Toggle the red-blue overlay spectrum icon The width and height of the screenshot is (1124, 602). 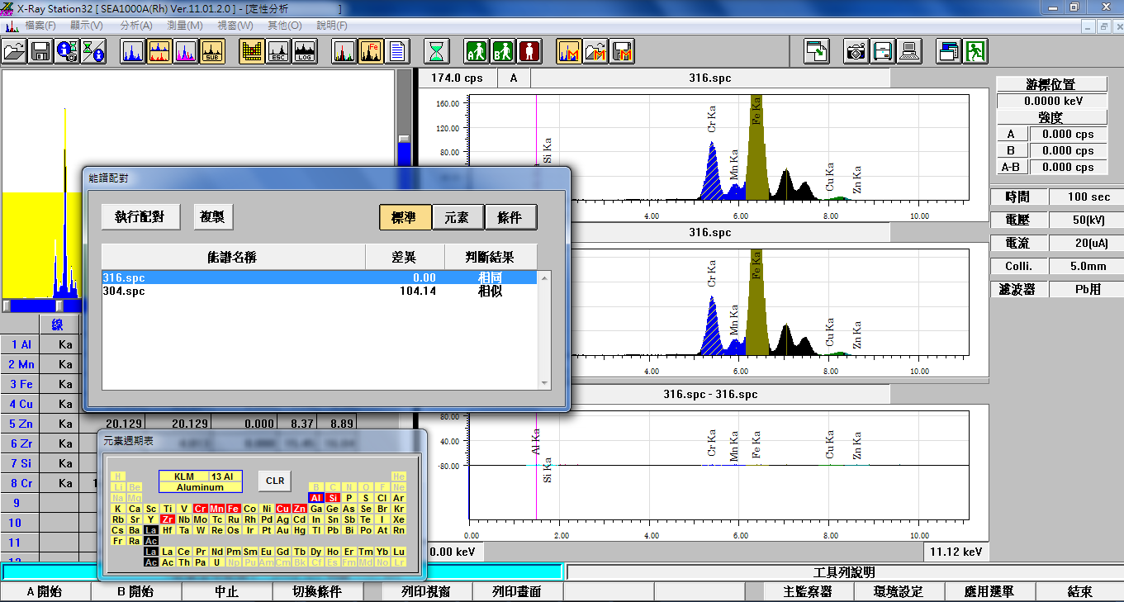coord(159,52)
